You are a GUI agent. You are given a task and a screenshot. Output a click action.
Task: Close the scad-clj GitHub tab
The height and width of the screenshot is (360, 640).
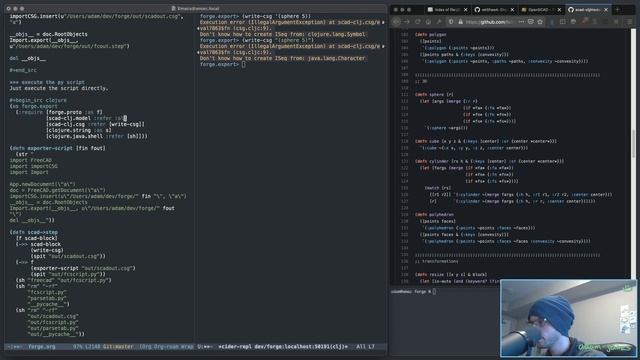click(606, 9)
